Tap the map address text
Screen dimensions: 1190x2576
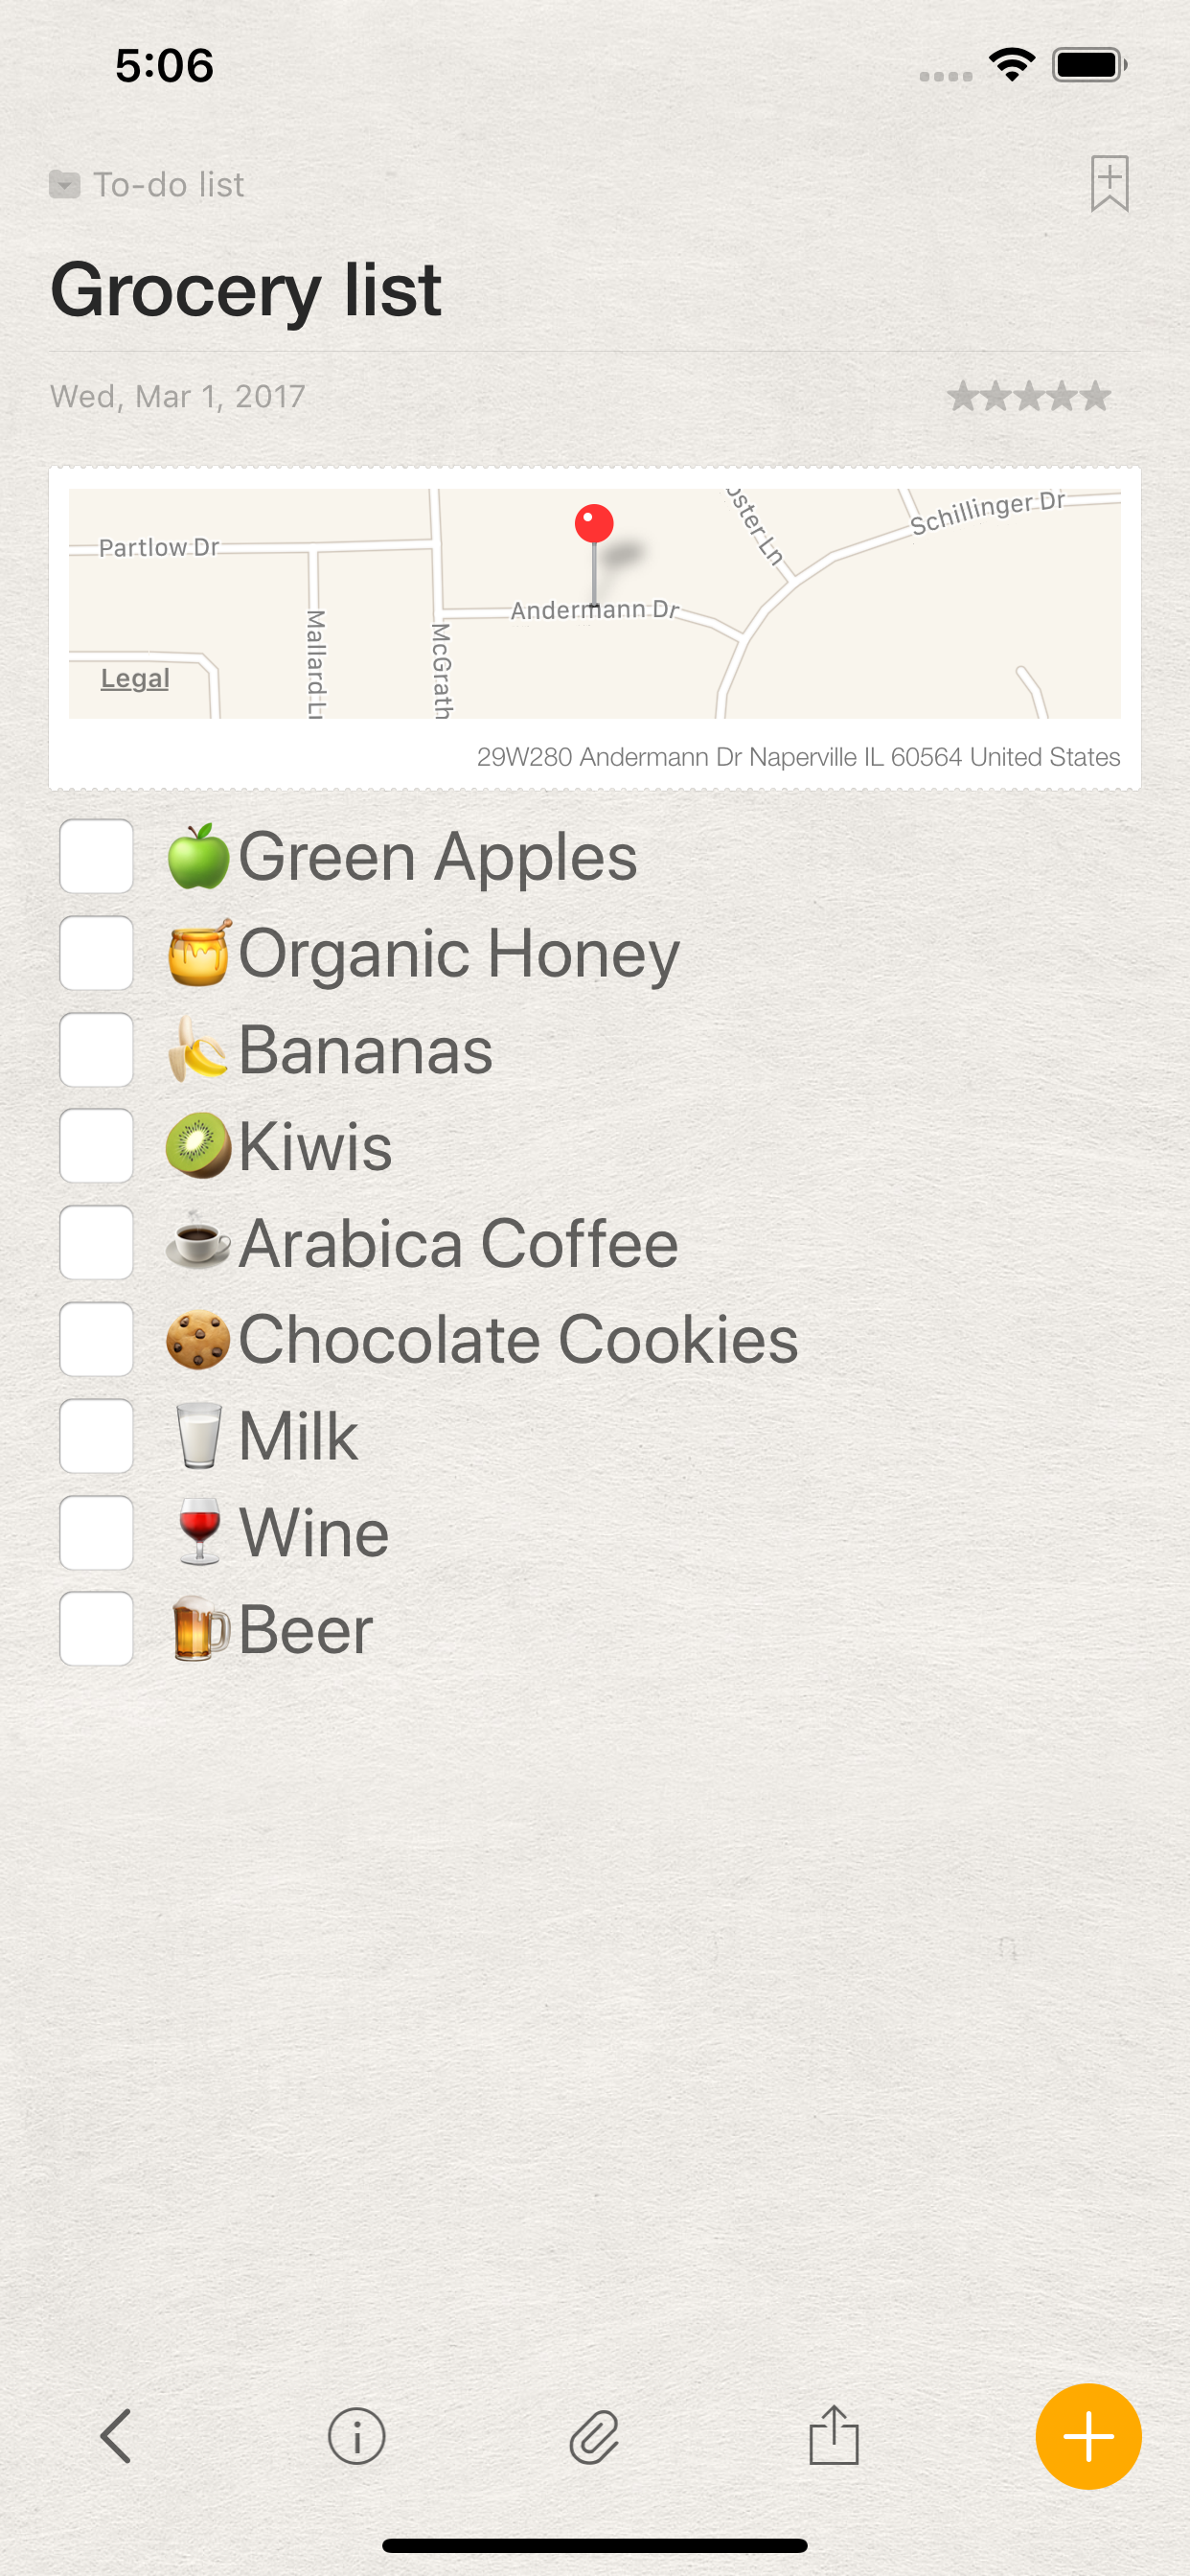797,757
